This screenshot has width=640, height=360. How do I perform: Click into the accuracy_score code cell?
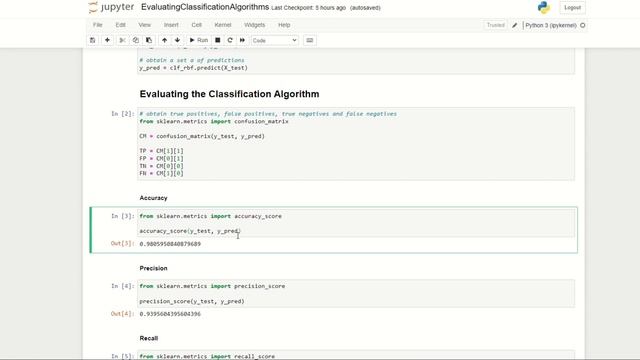(356, 223)
